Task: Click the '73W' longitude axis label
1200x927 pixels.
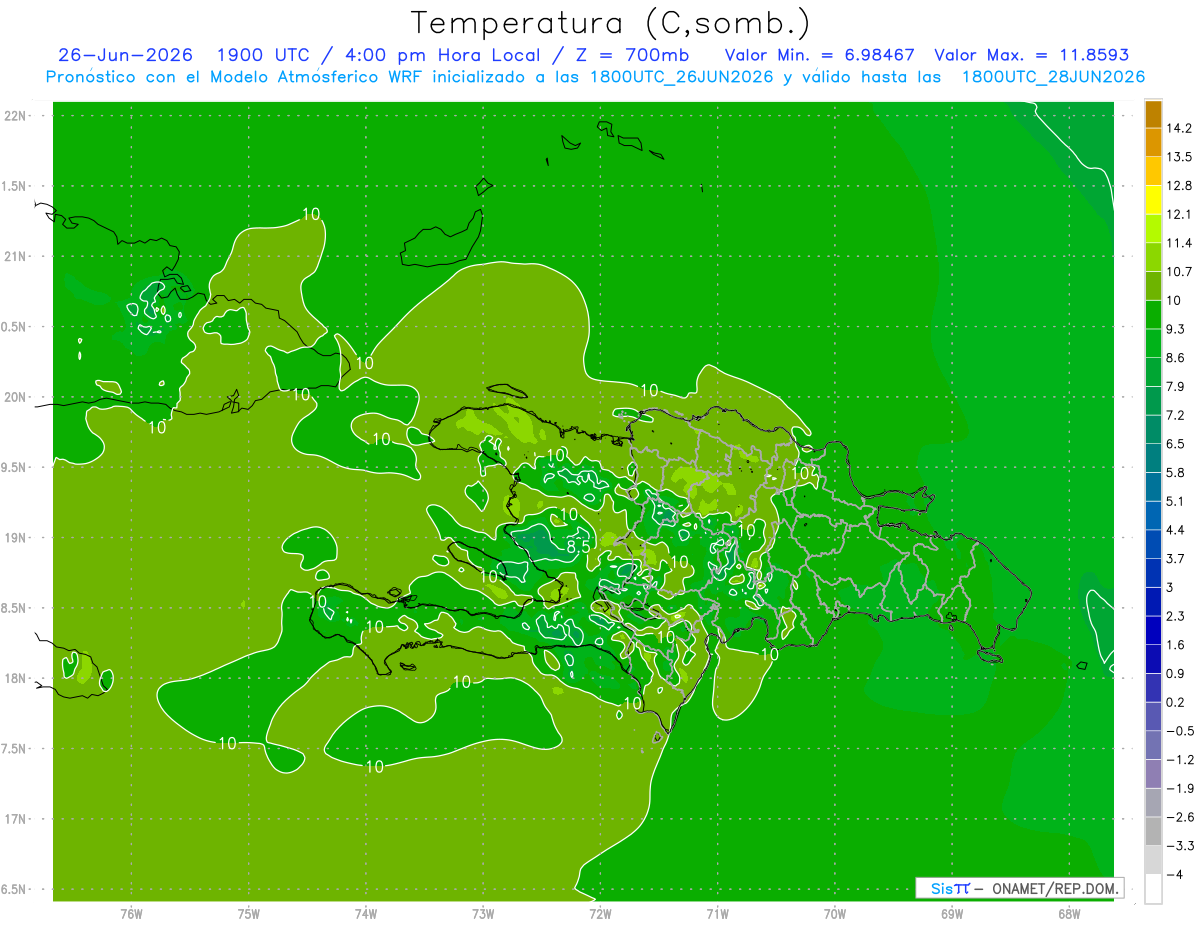Action: point(483,914)
